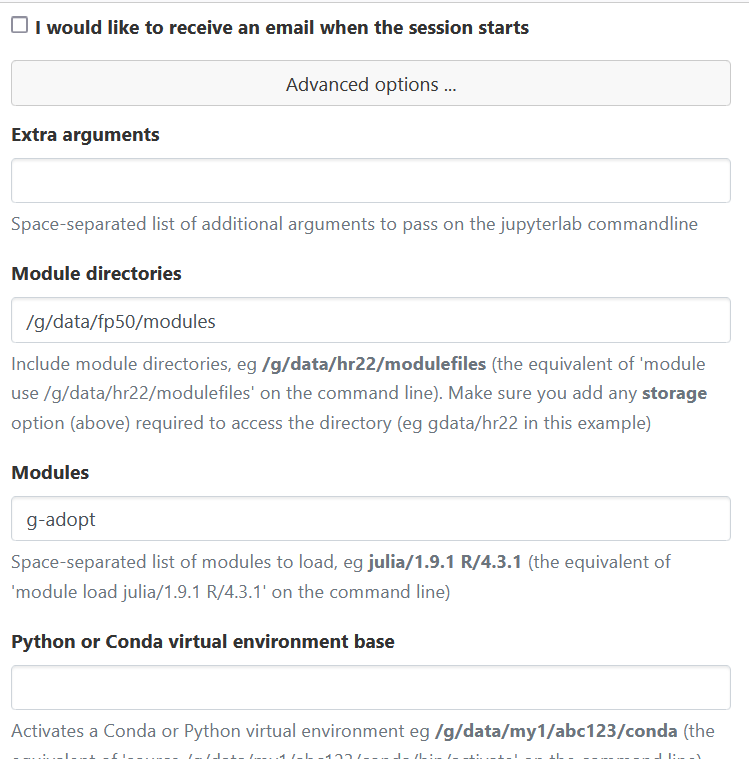The height and width of the screenshot is (759, 749).
Task: Click the Module directories text field
Action: (371, 321)
